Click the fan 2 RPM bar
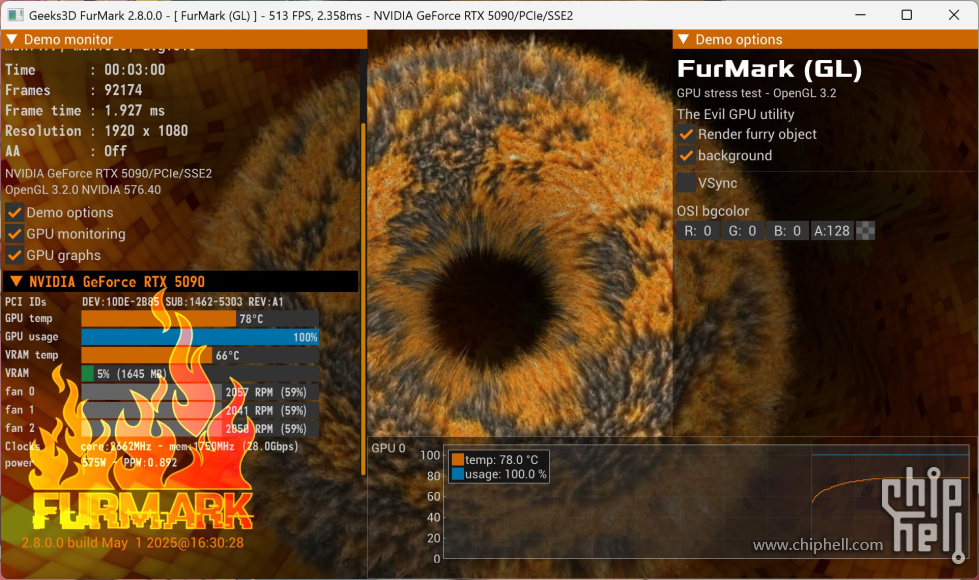Viewport: 979px width, 580px height. point(200,429)
